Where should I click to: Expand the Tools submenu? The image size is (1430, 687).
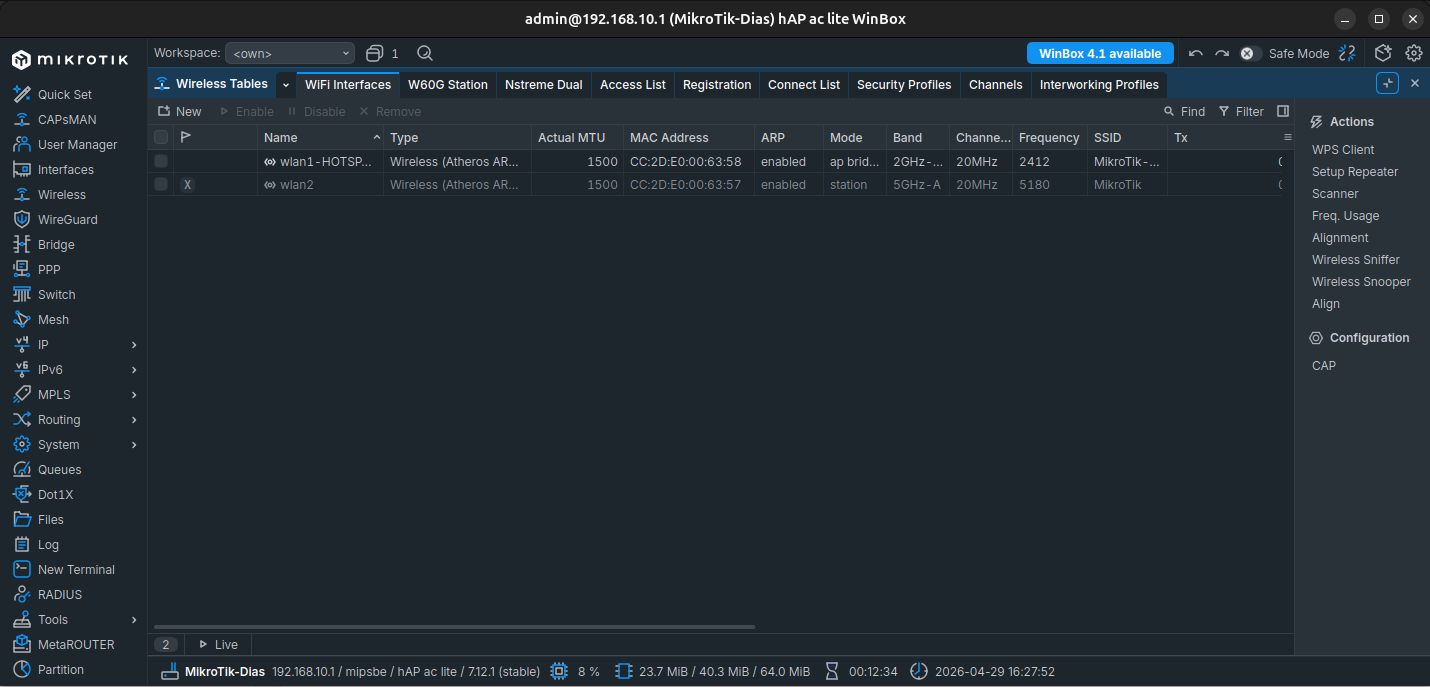(x=134, y=619)
